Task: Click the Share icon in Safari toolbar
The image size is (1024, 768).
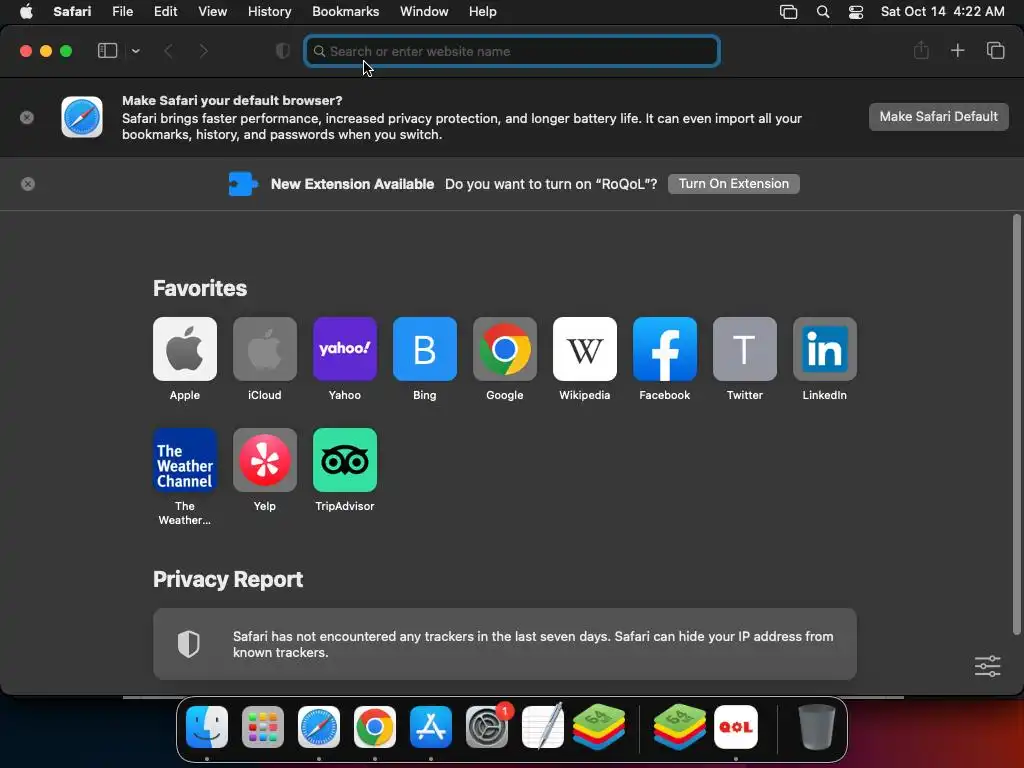Action: (x=921, y=50)
